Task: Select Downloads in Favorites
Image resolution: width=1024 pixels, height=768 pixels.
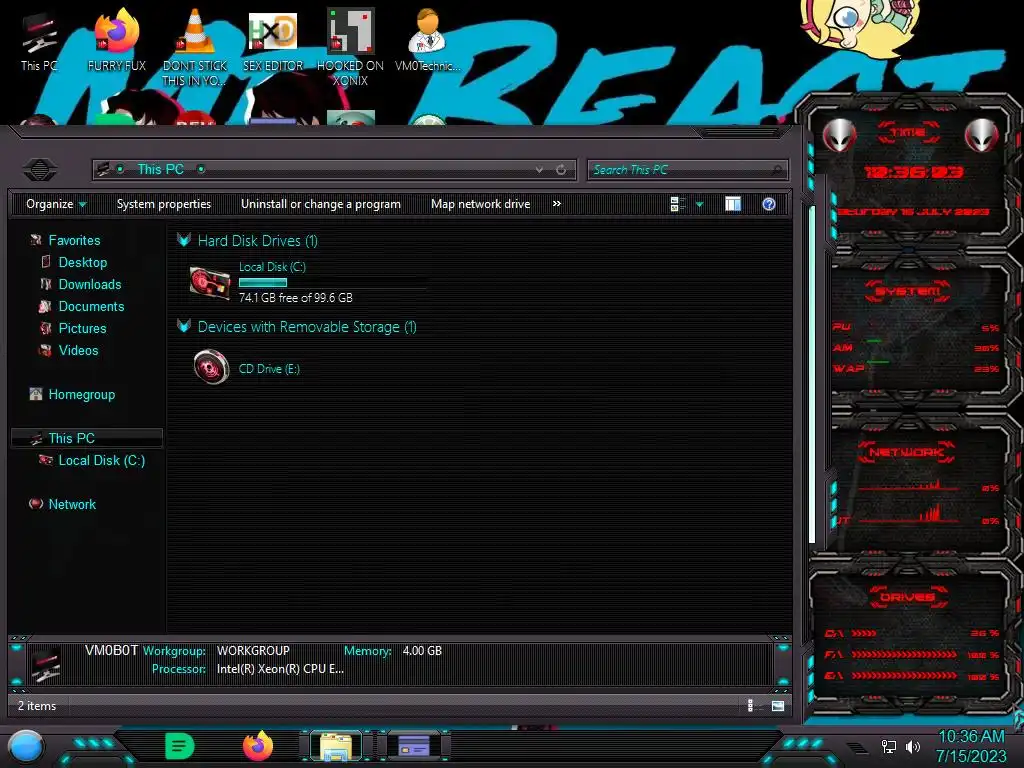Action: pyautogui.click(x=90, y=285)
